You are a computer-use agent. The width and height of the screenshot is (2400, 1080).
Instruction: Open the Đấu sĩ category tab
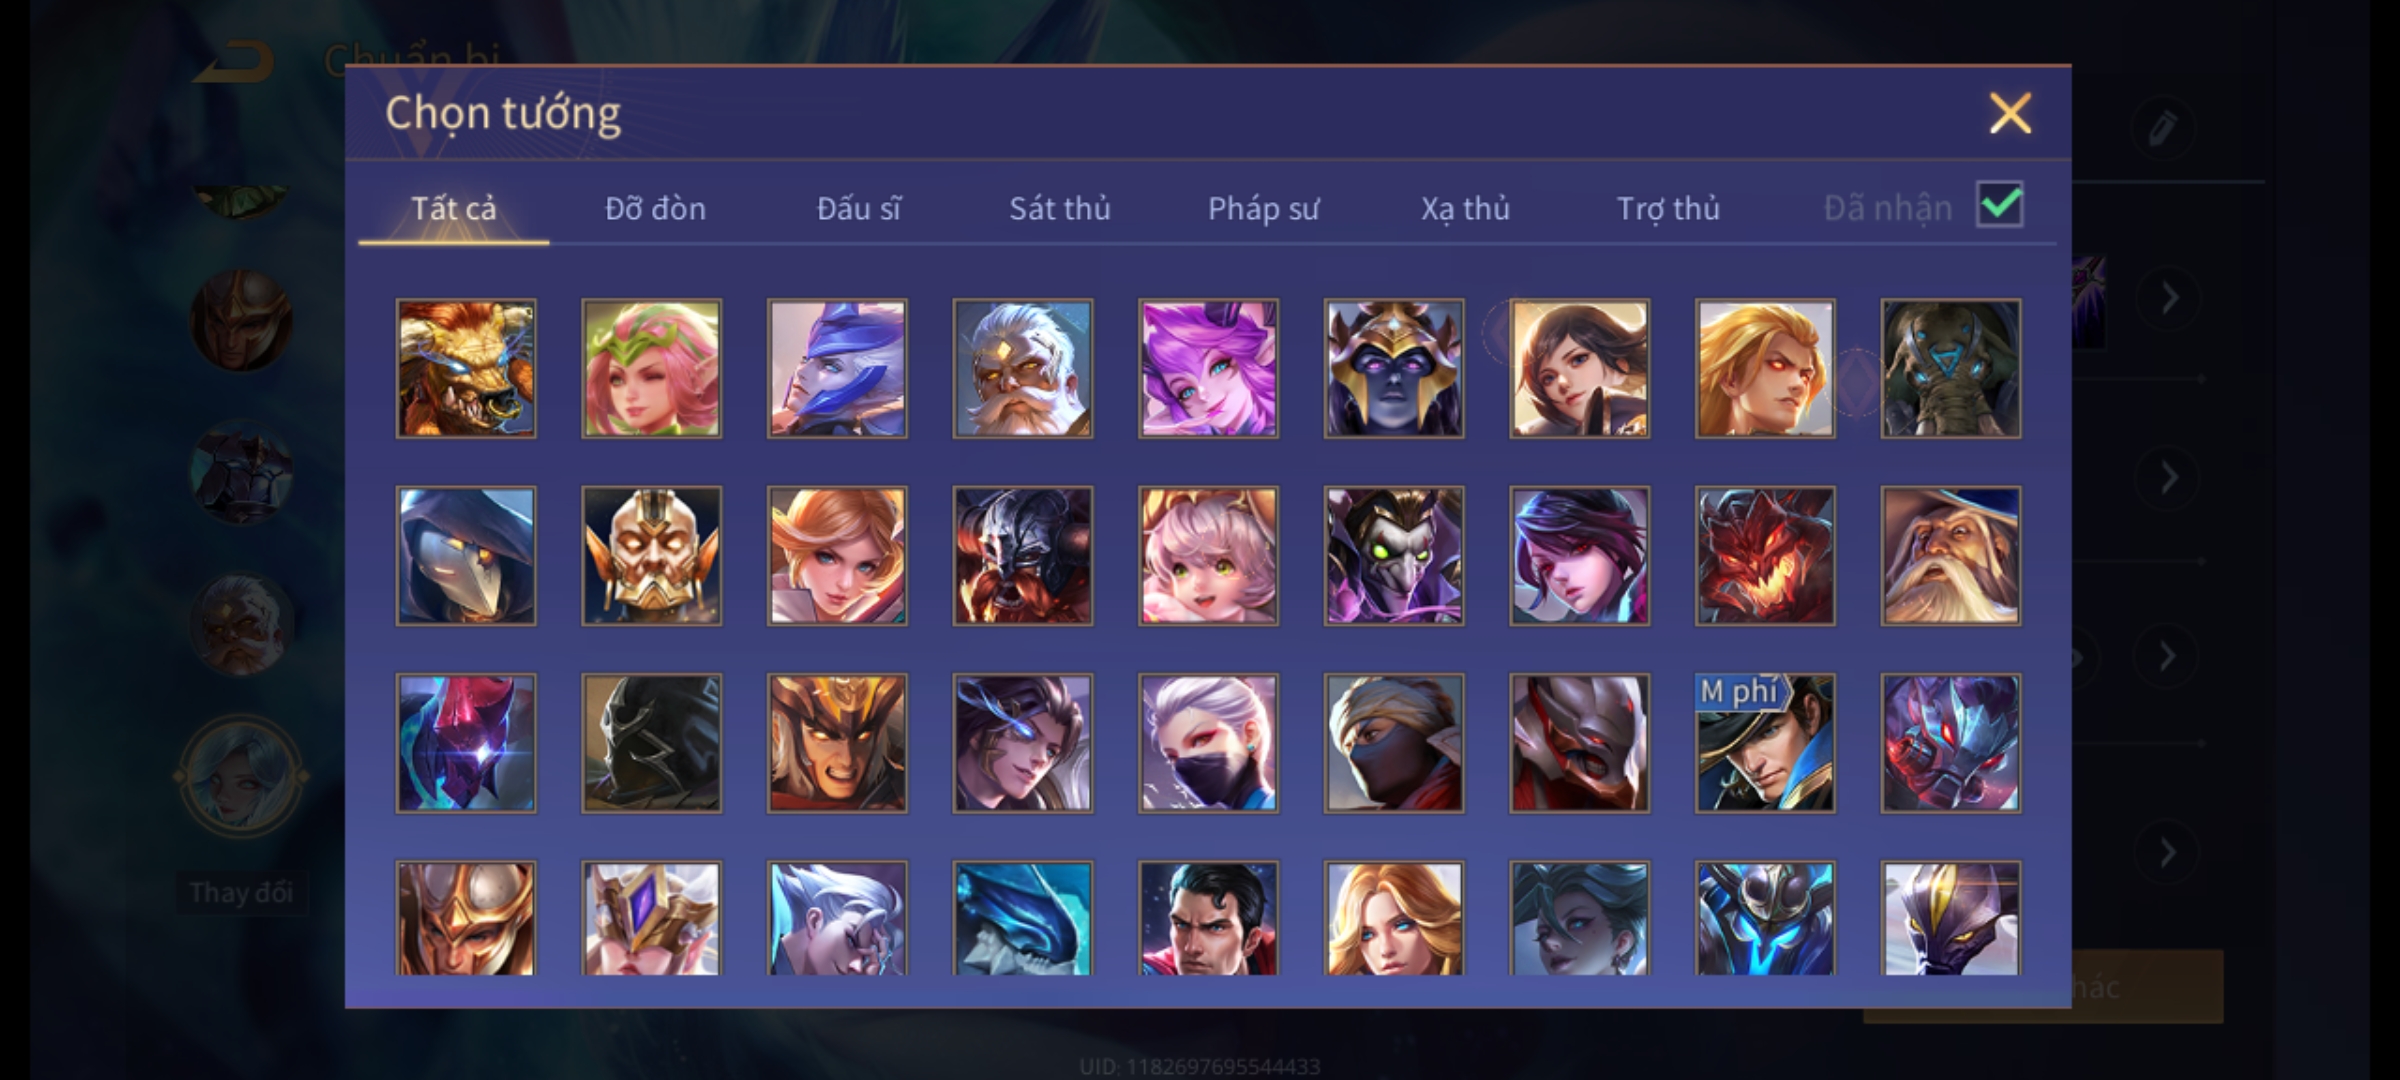(x=859, y=208)
